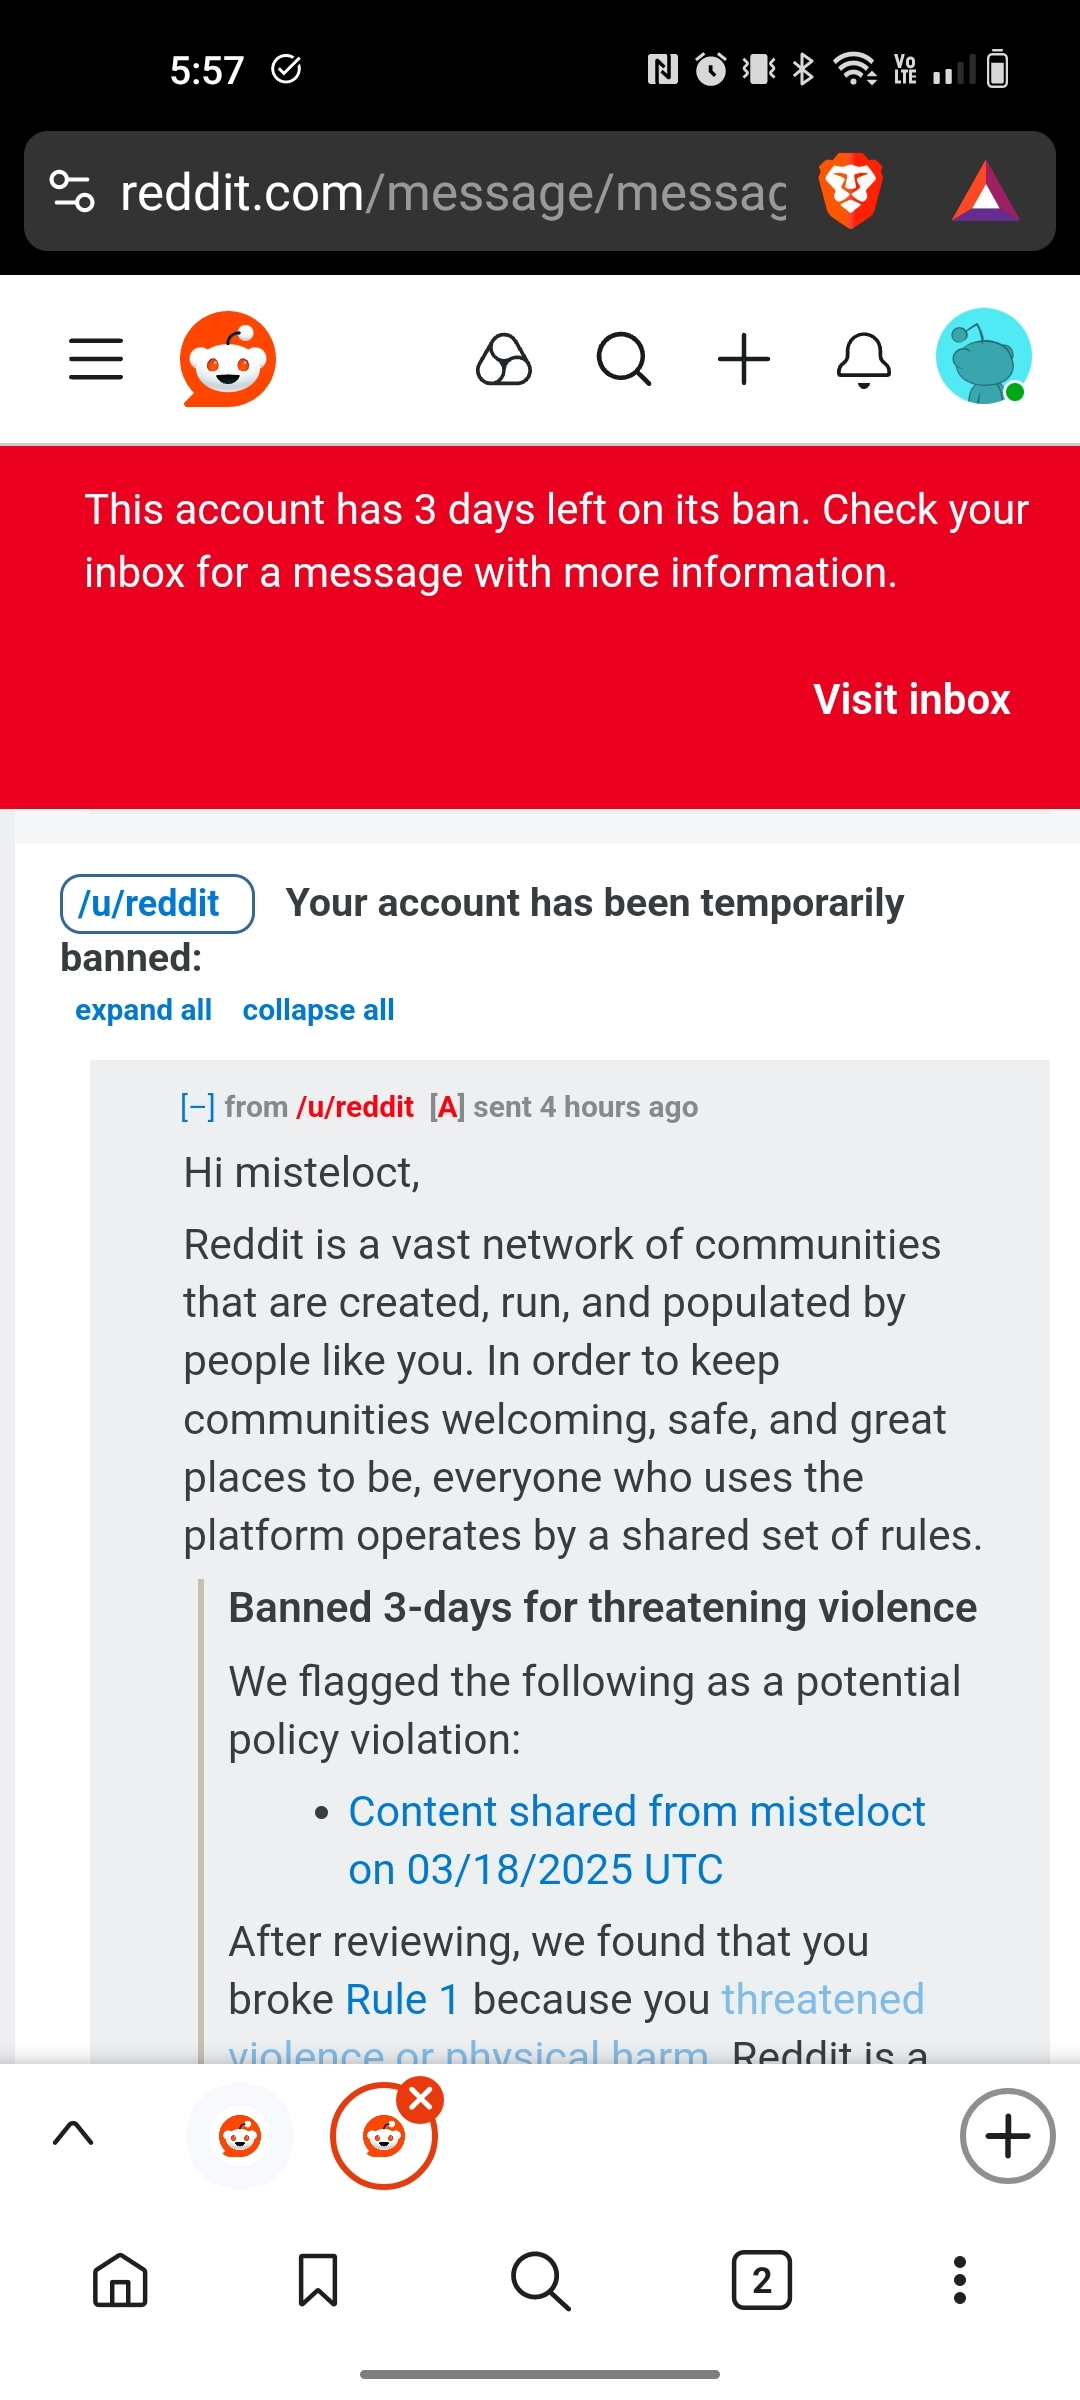Image resolution: width=1080 pixels, height=2400 pixels.
Task: Open the user avatar profile menu
Action: click(984, 356)
